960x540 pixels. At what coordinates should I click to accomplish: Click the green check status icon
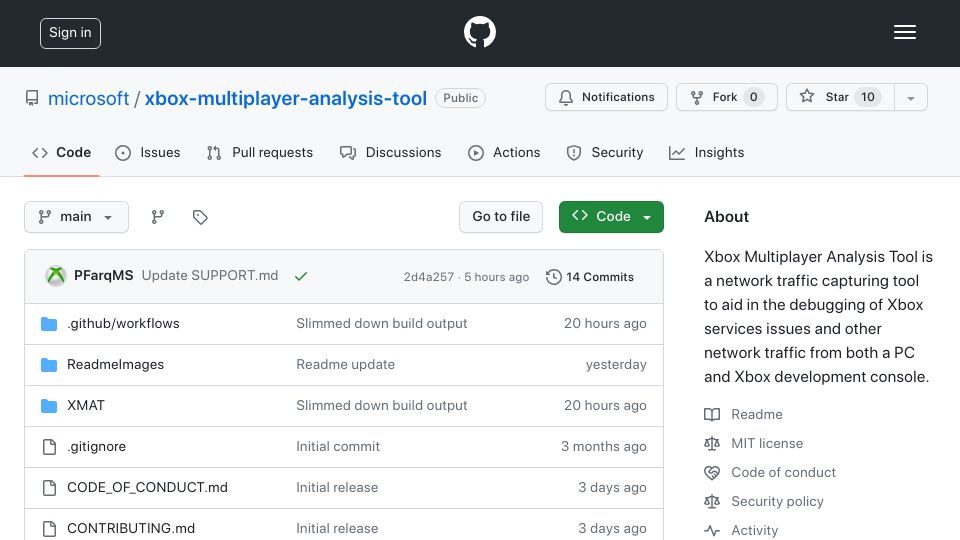(x=301, y=276)
